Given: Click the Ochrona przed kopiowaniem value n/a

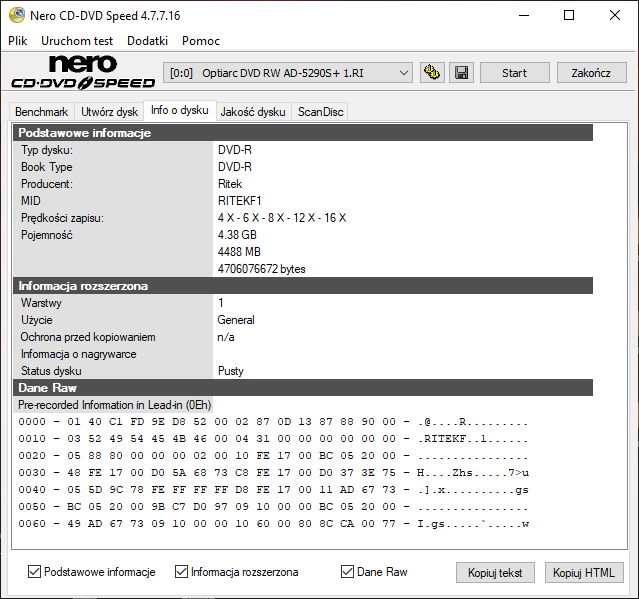Looking at the screenshot, I should point(226,337).
